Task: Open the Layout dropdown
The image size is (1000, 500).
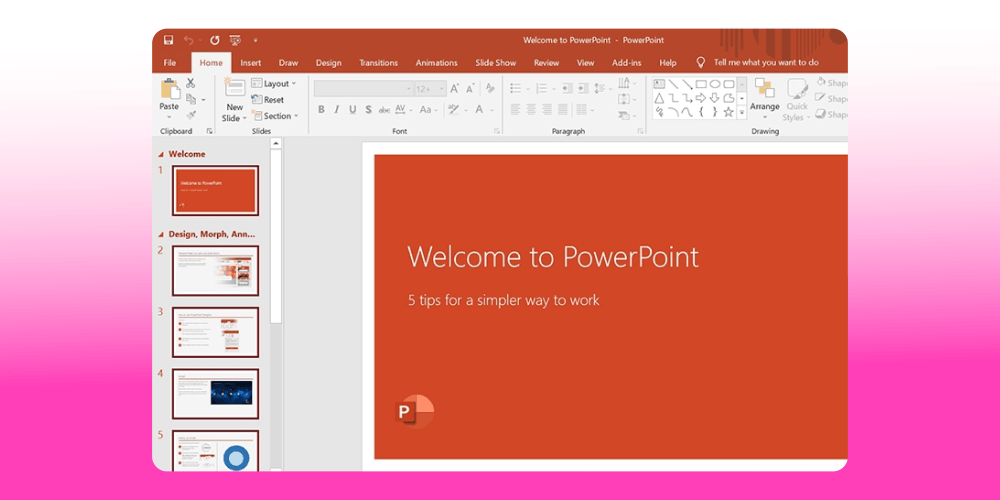Action: (x=274, y=84)
